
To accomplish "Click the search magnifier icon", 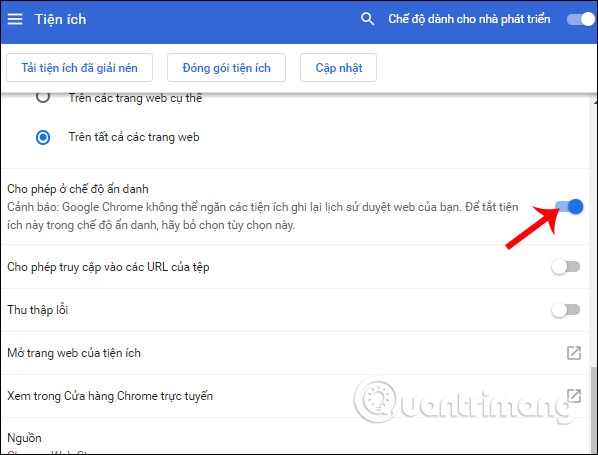I will pyautogui.click(x=367, y=19).
